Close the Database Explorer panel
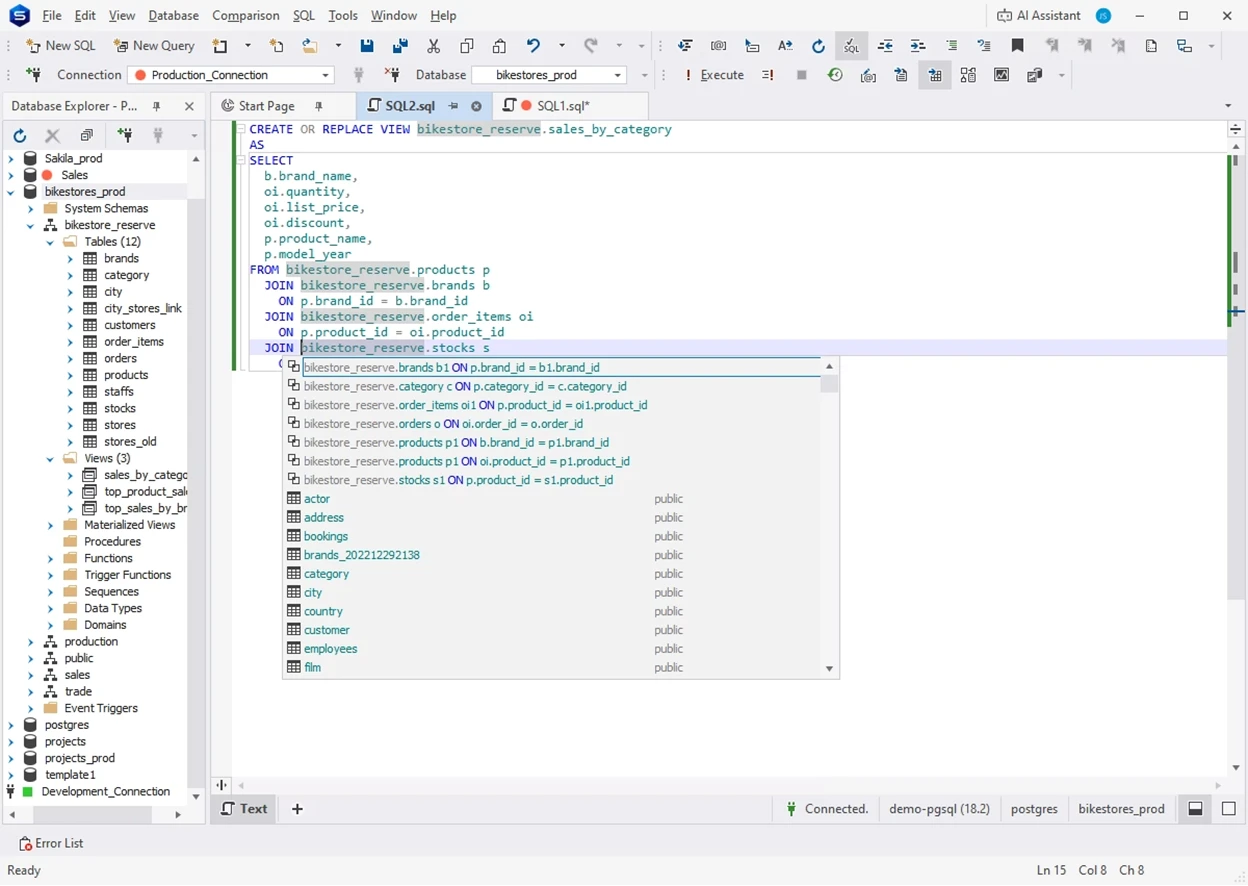Image resolution: width=1248 pixels, height=886 pixels. tap(189, 106)
